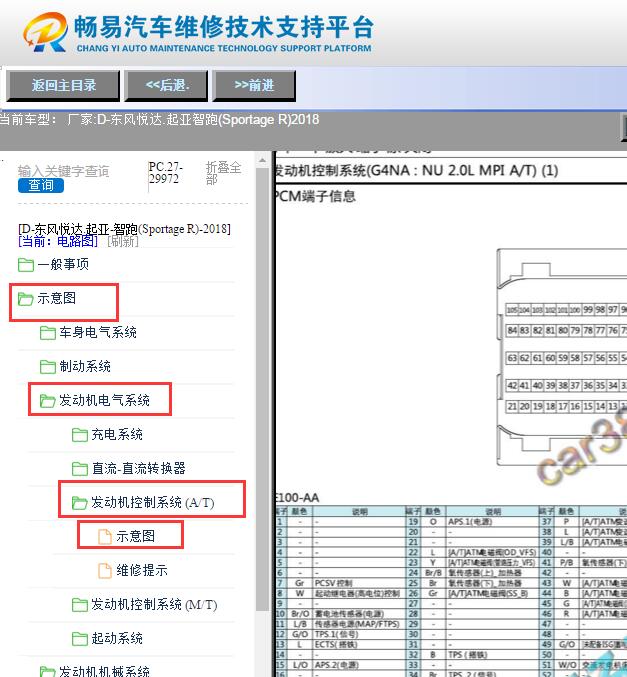The height and width of the screenshot is (677, 627).
Task: Open the 示意图 document leaf label
Action: point(136,537)
